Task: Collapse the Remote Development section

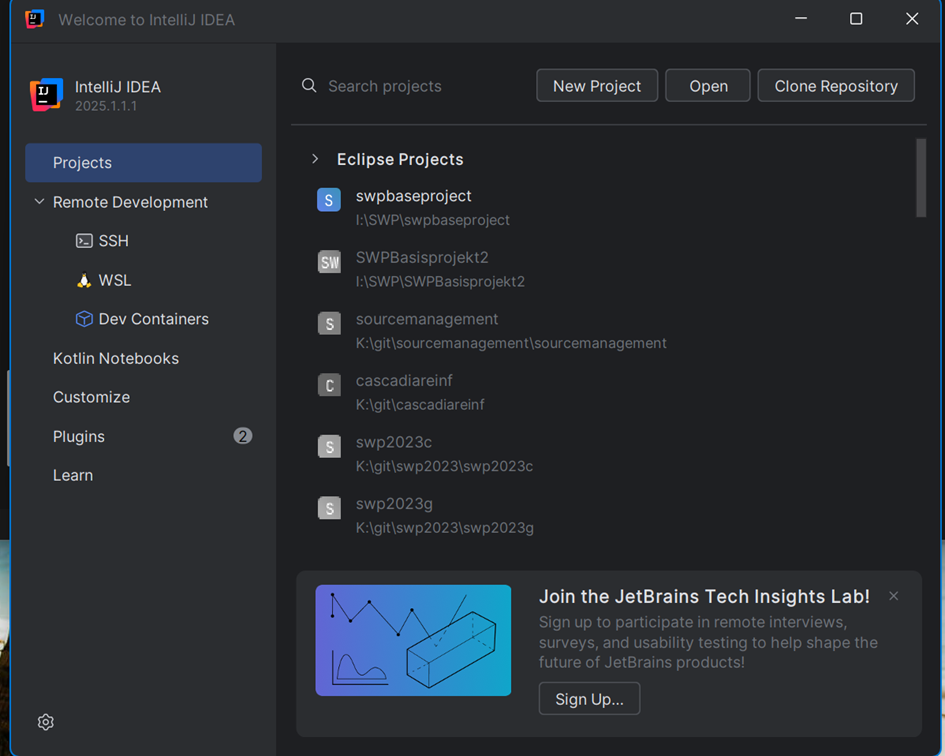Action: 40,202
